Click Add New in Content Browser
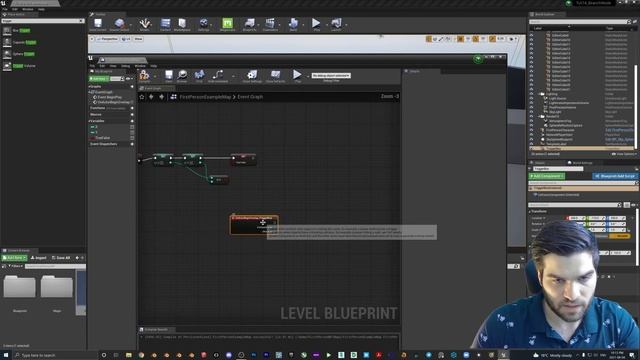This screenshot has width=640, height=360. click(x=14, y=258)
